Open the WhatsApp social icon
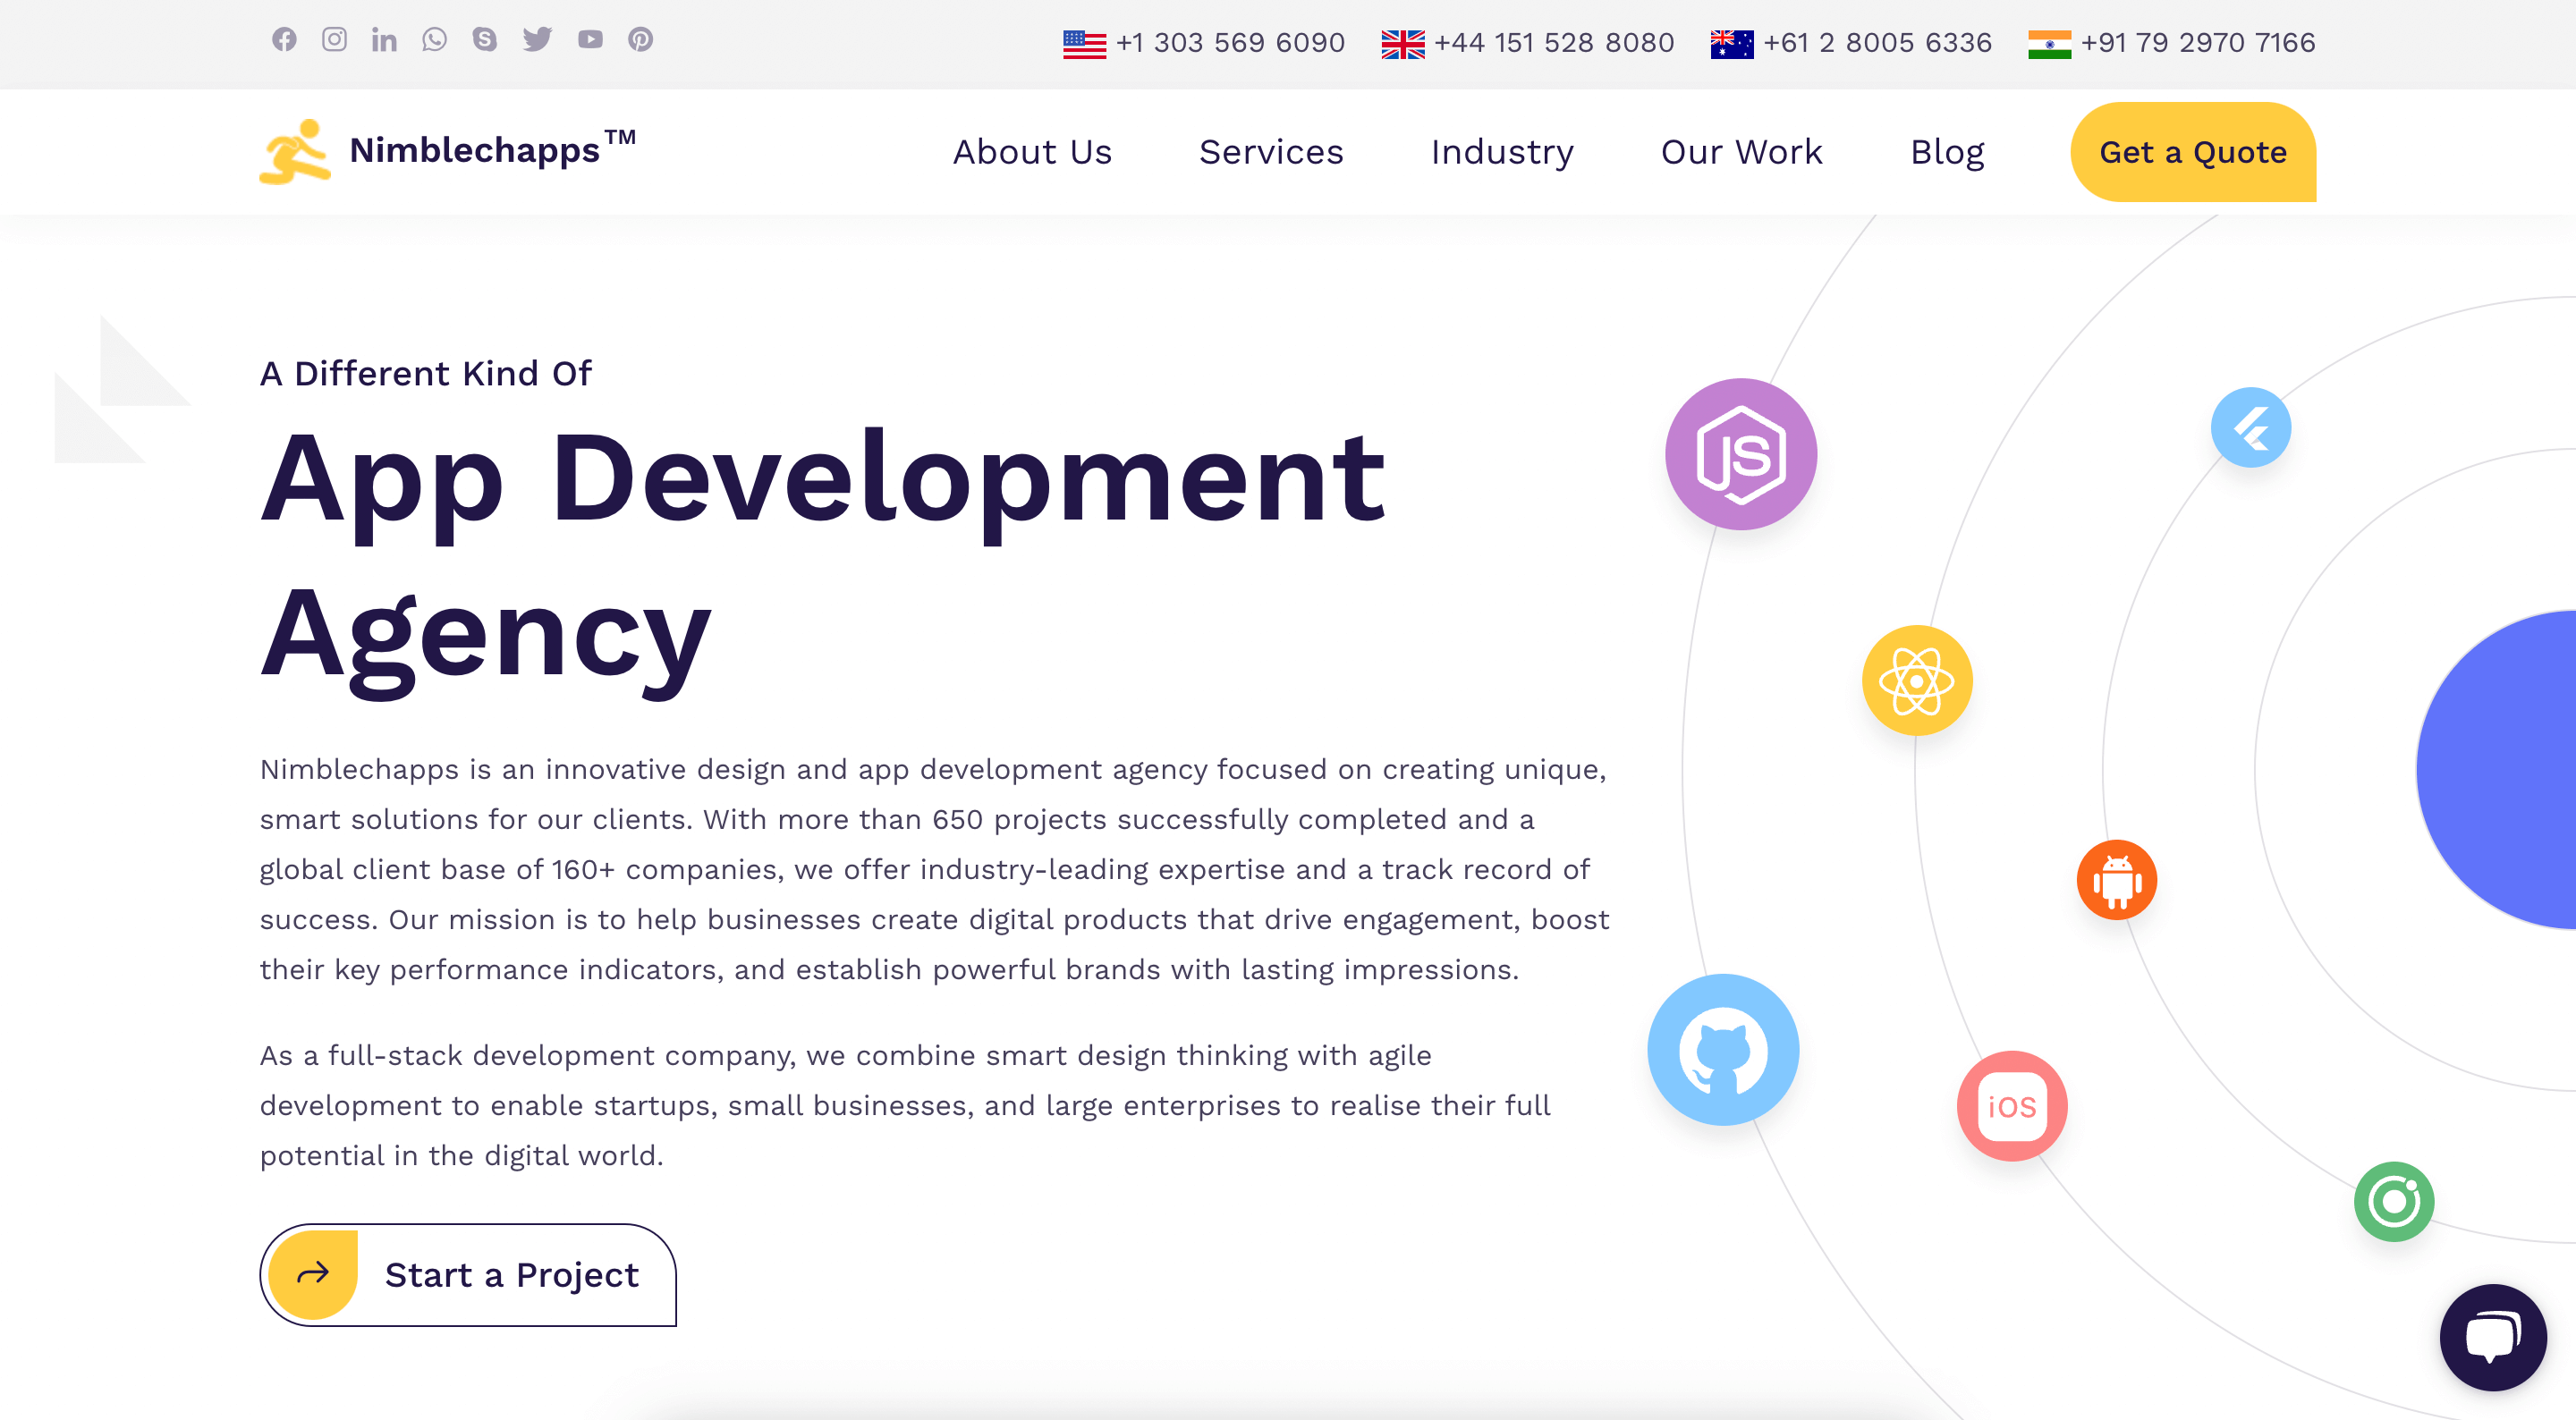The width and height of the screenshot is (2576, 1420). (x=434, y=39)
